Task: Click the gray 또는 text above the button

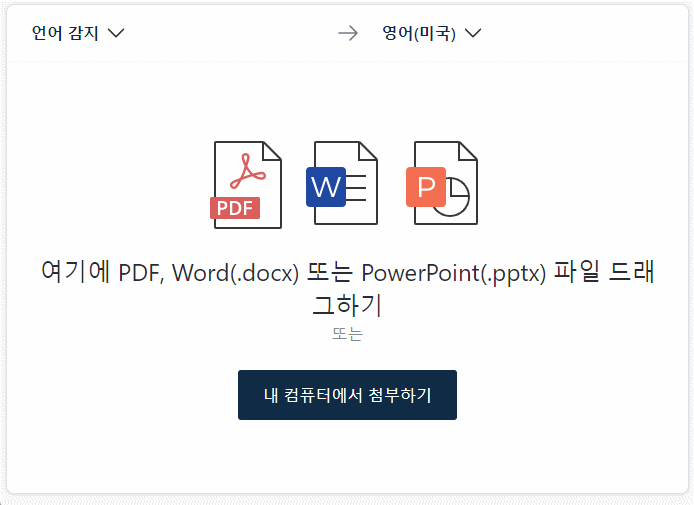Action: coord(347,334)
